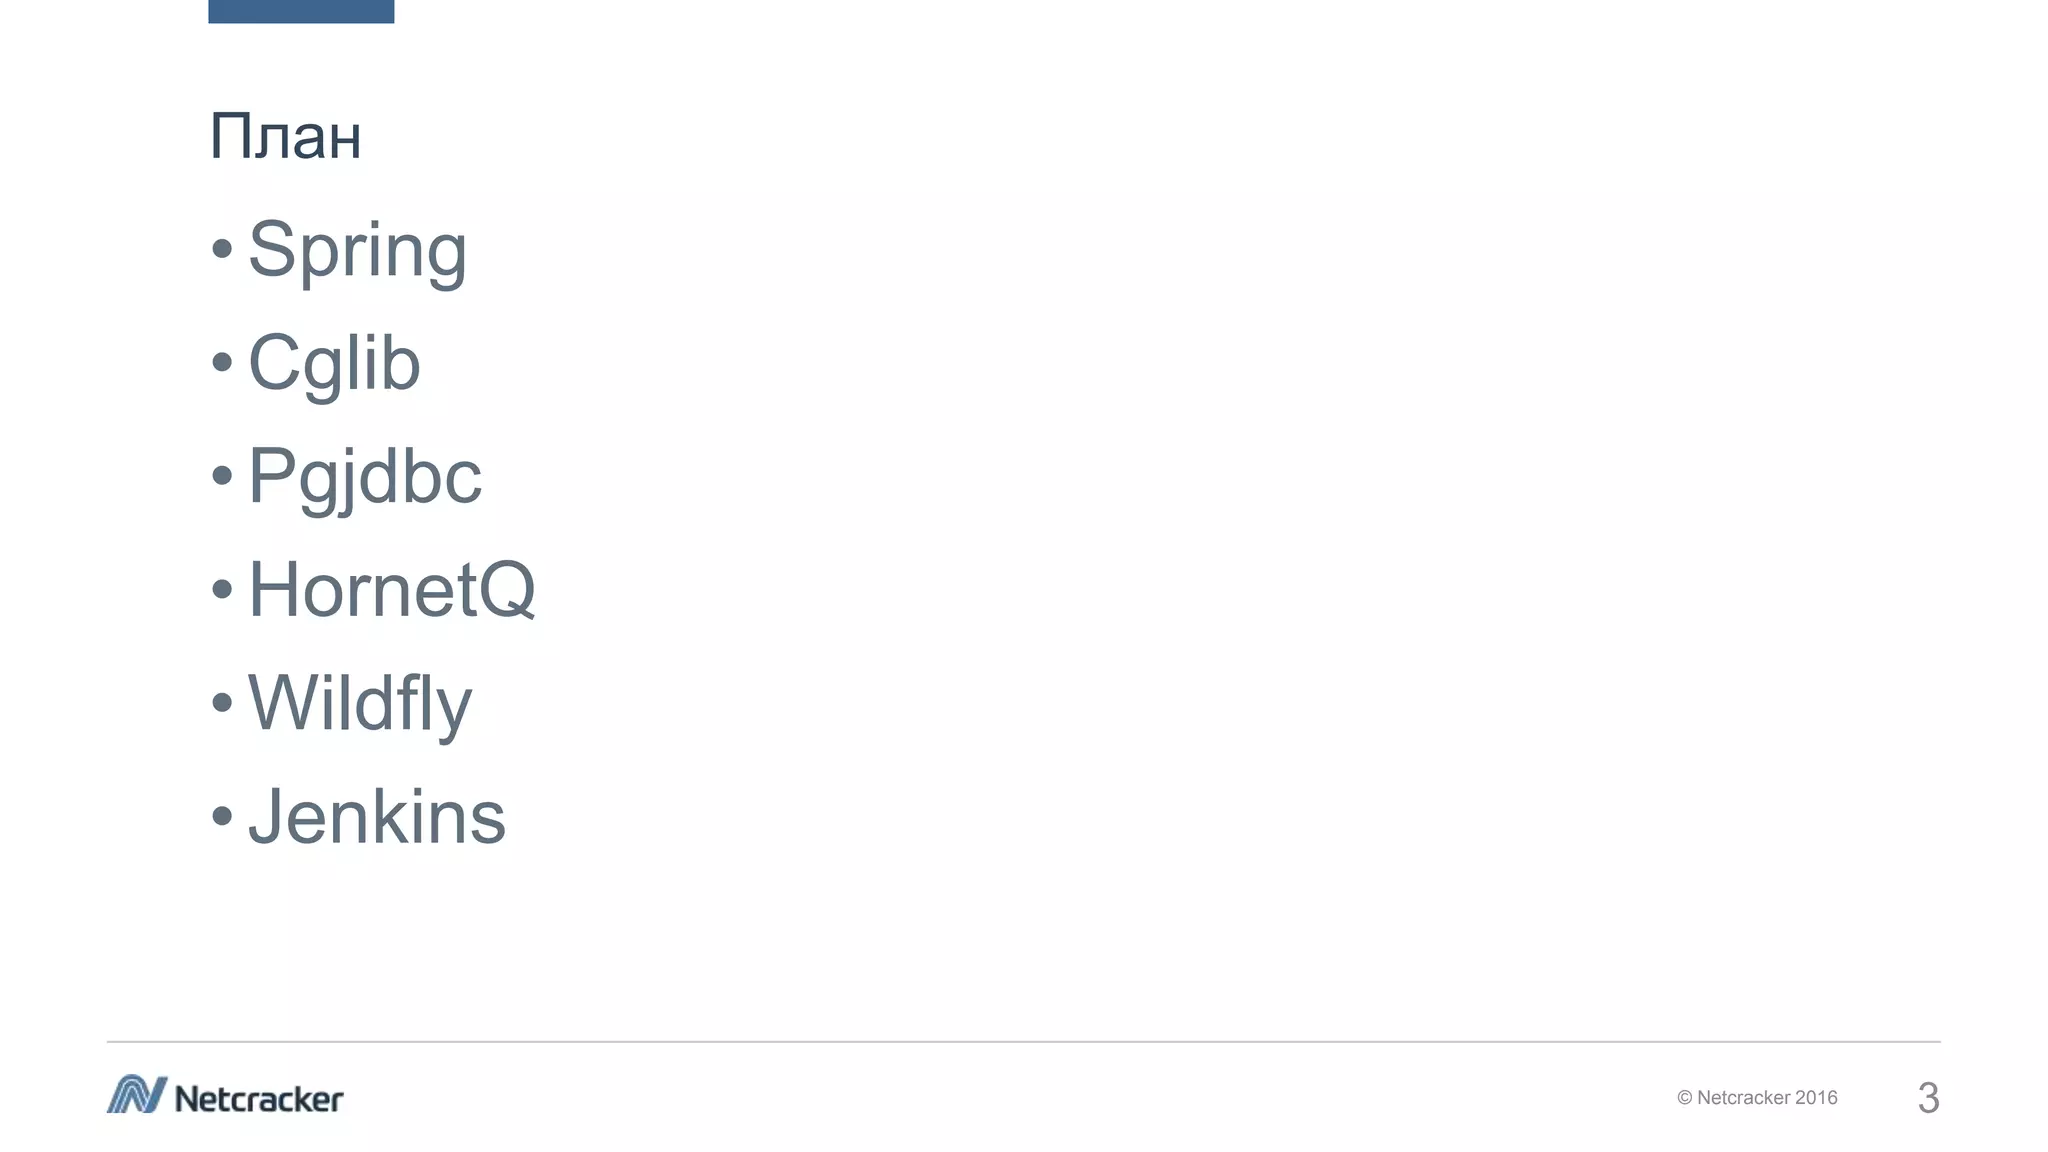The width and height of the screenshot is (2048, 1152).
Task: Click the Netcracker wordmark beside the logo
Action: (x=259, y=1099)
